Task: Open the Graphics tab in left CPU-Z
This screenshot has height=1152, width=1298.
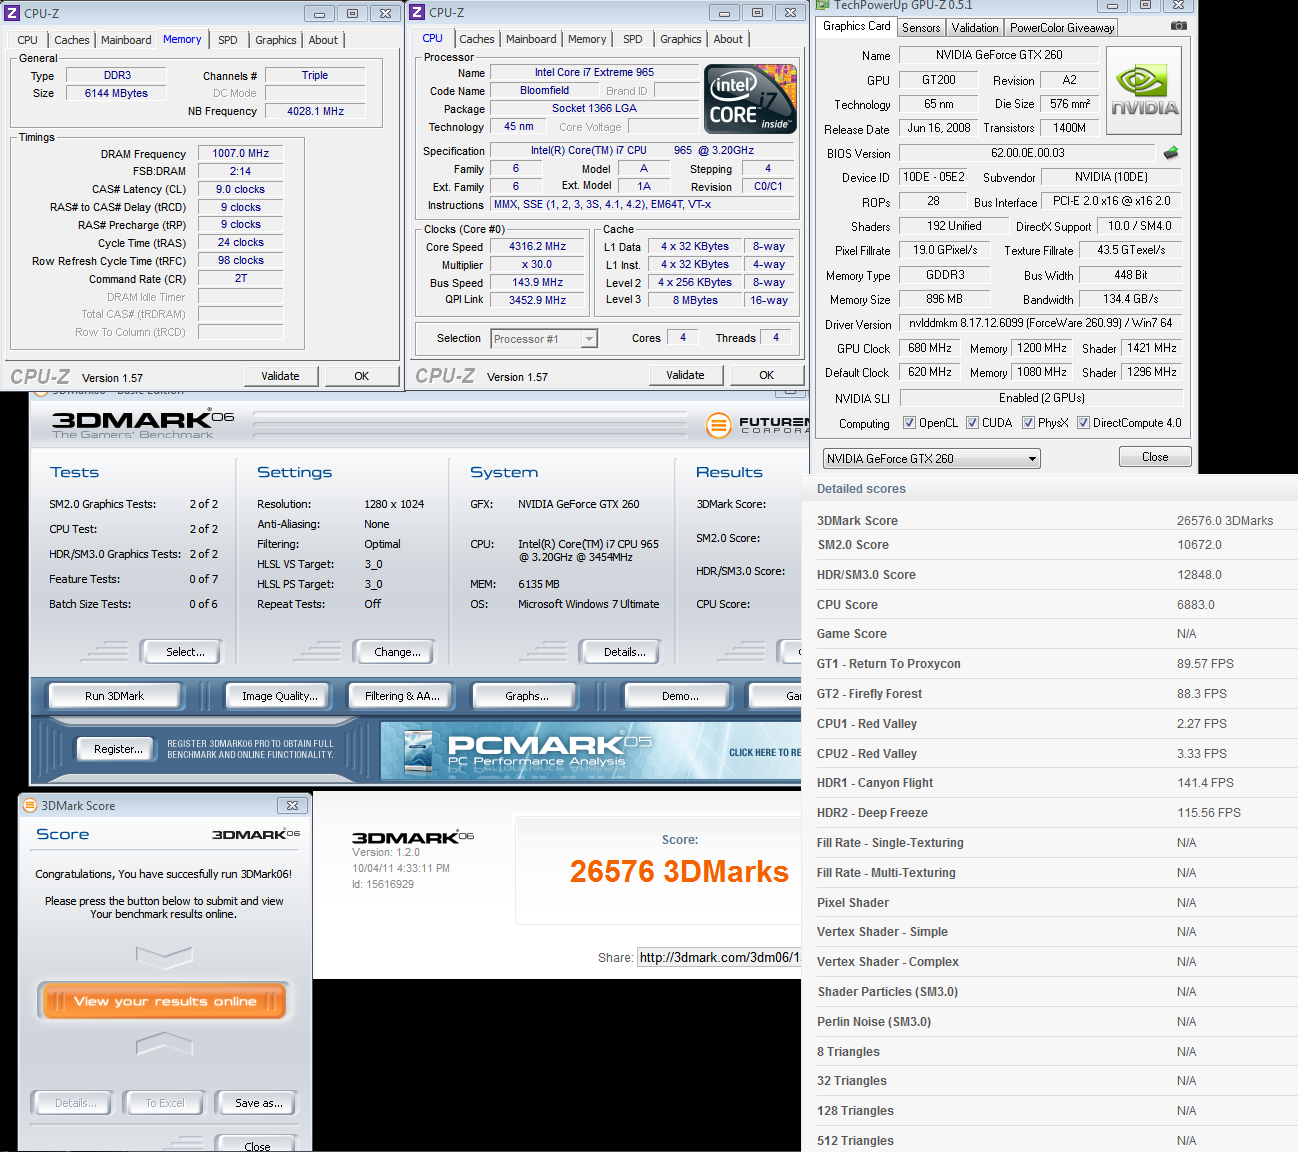Action: point(276,40)
